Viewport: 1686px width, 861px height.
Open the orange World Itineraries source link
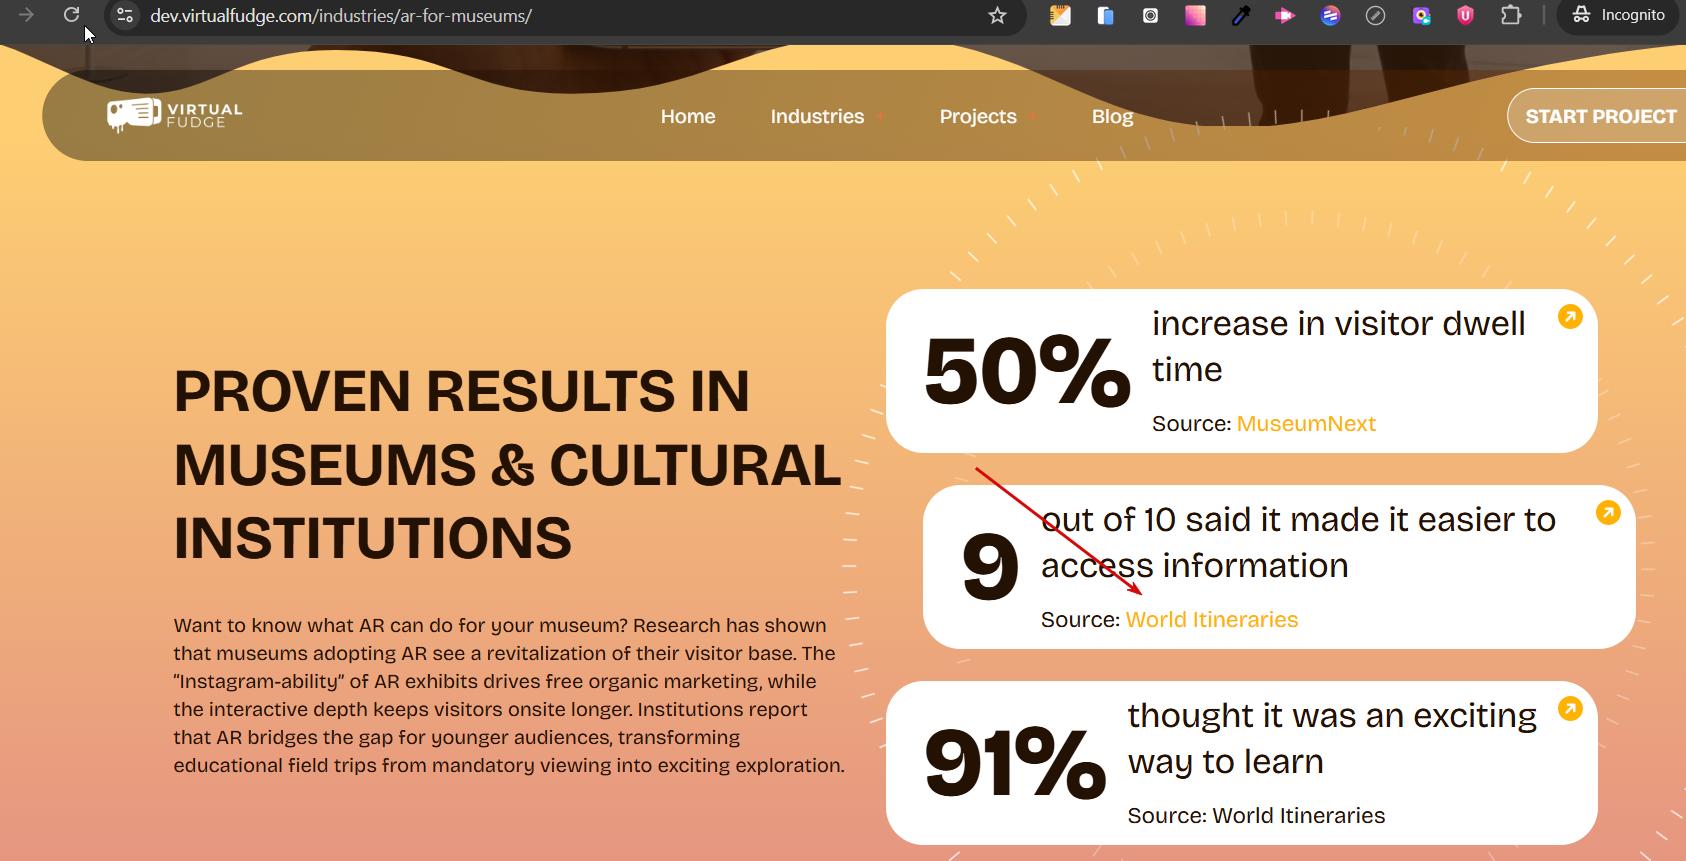(x=1212, y=620)
